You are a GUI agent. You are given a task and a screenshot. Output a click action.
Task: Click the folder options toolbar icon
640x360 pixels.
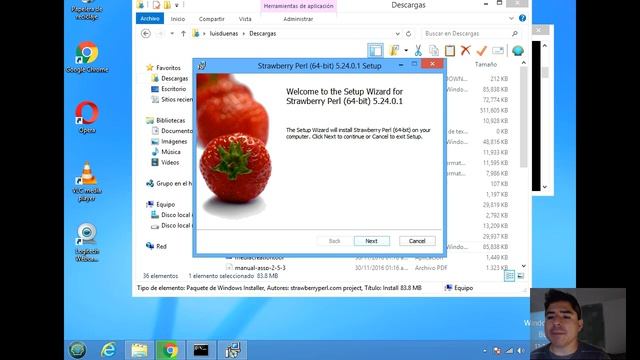coord(394,51)
